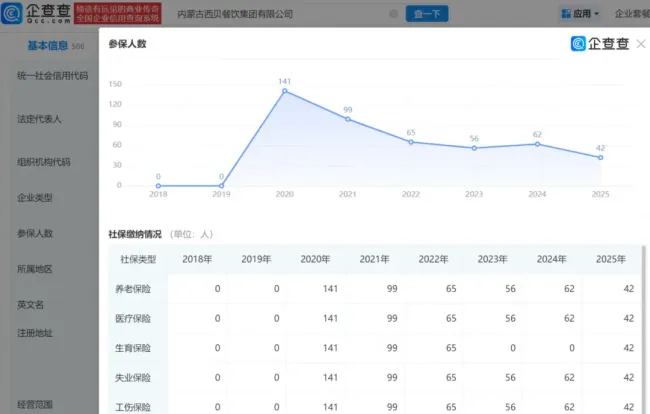Click 医疗保险 value 62 under 2024年
The width and height of the screenshot is (650, 414).
tap(569, 318)
